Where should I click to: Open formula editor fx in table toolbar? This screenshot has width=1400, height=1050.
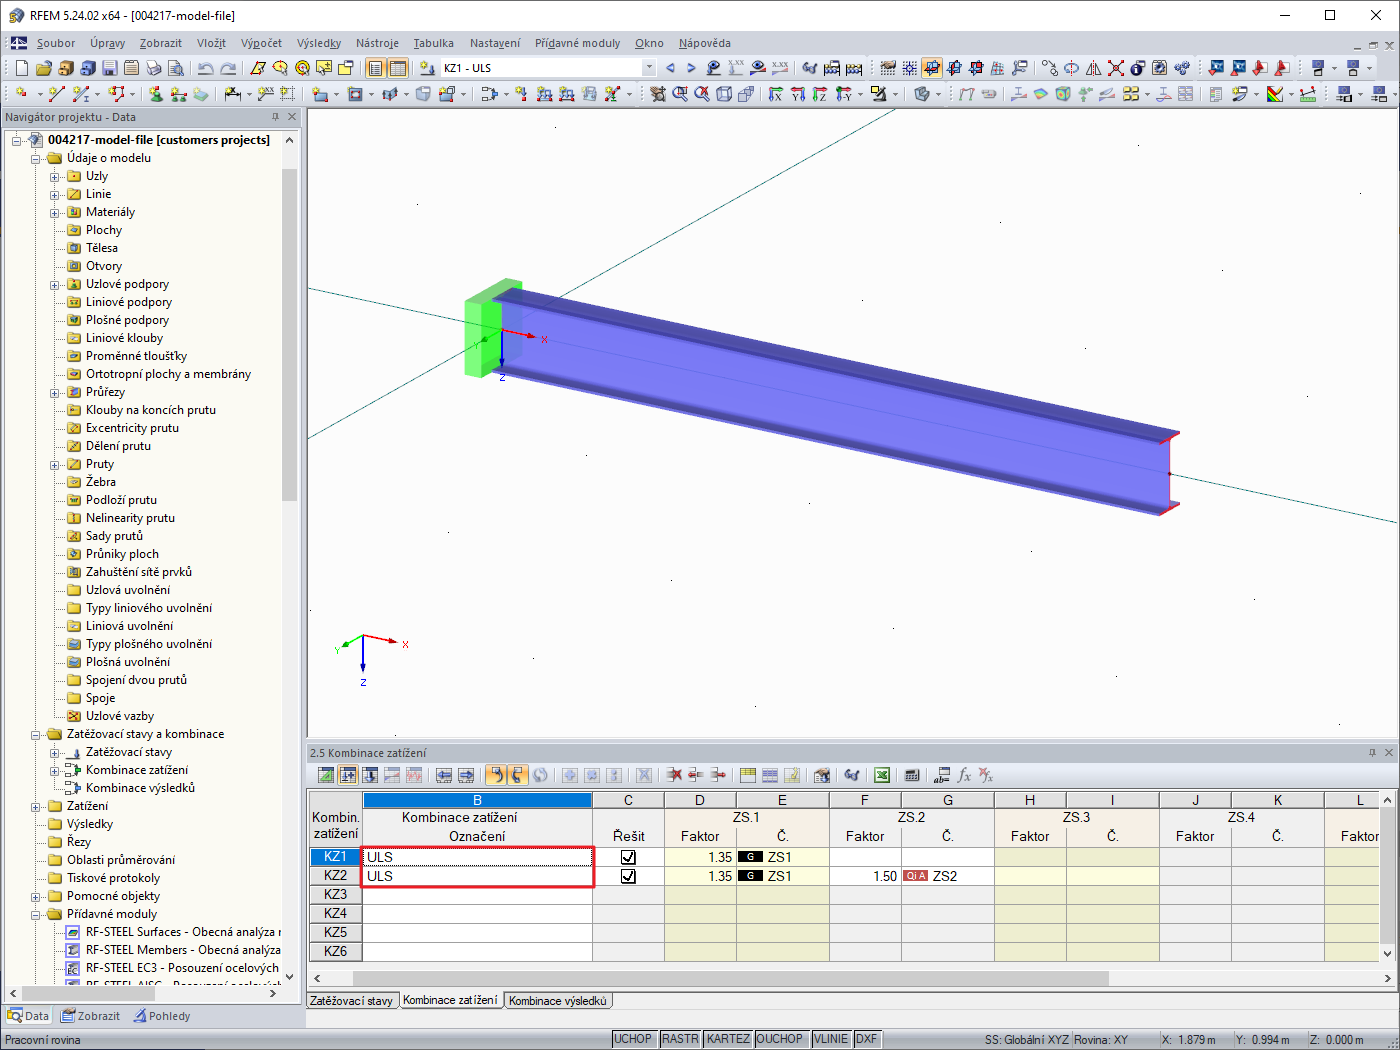[x=964, y=775]
